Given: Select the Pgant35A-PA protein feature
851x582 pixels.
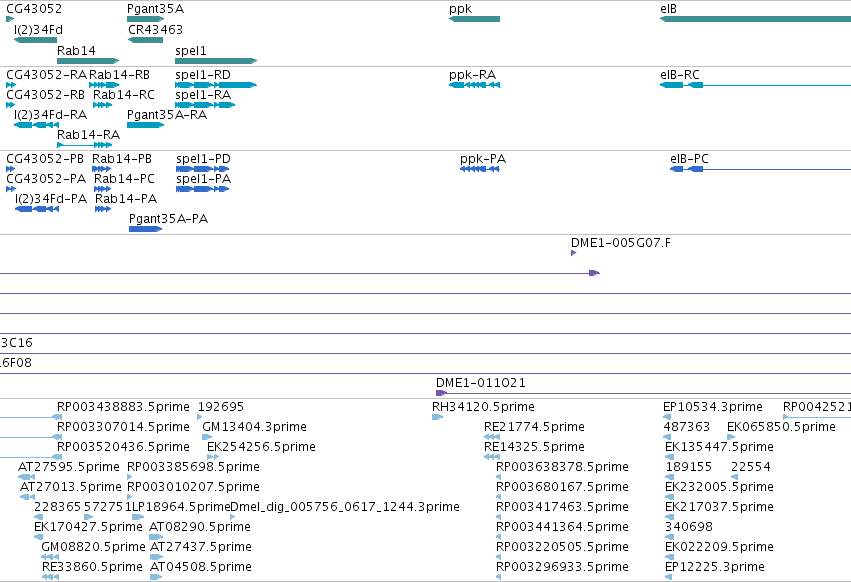Looking at the screenshot, I should click(145, 229).
